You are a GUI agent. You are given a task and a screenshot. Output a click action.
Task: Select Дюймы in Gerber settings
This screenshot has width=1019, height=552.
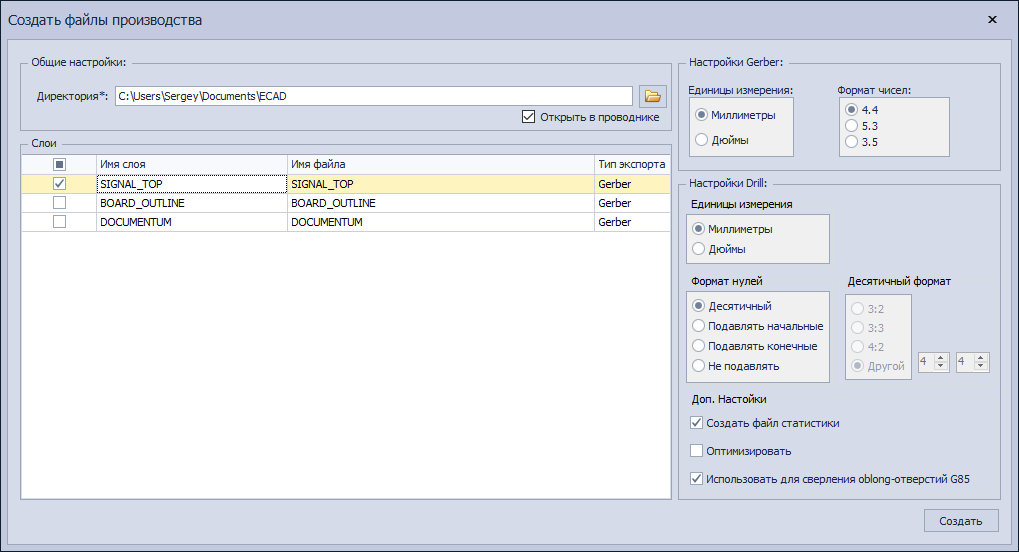tap(701, 140)
